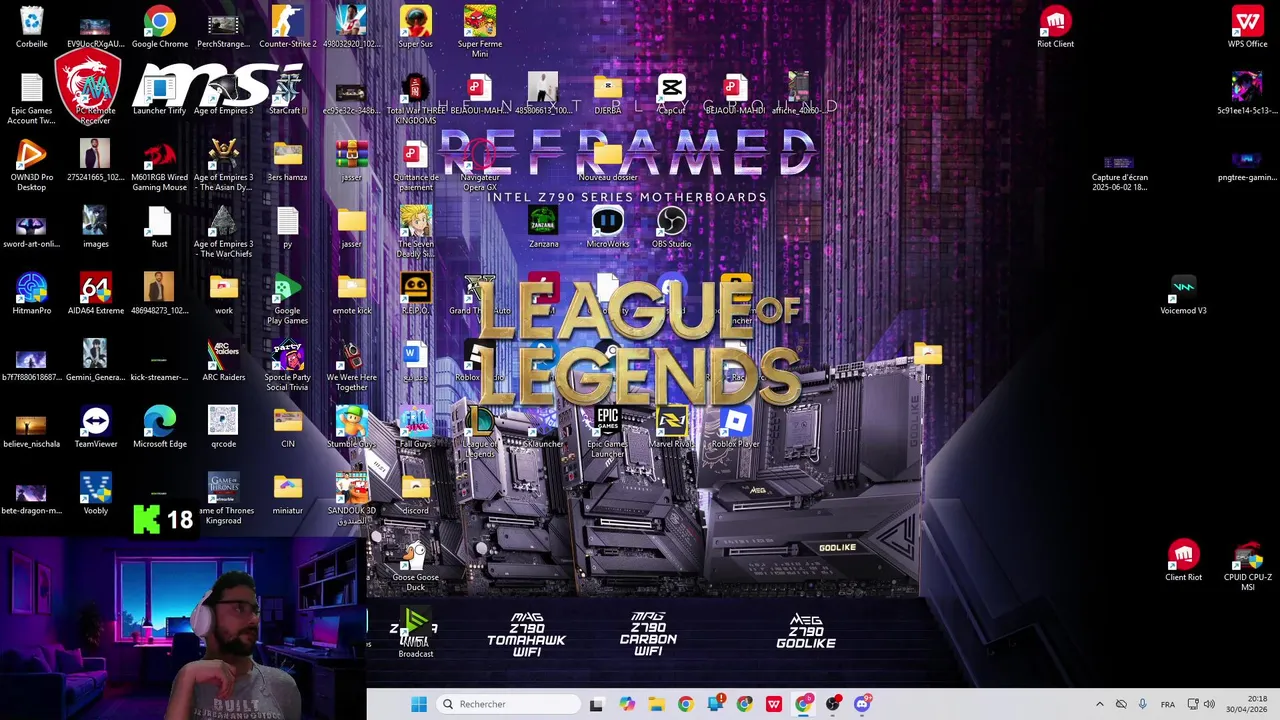Open Copilot from the taskbar
The height and width of the screenshot is (720, 1280).
627,704
